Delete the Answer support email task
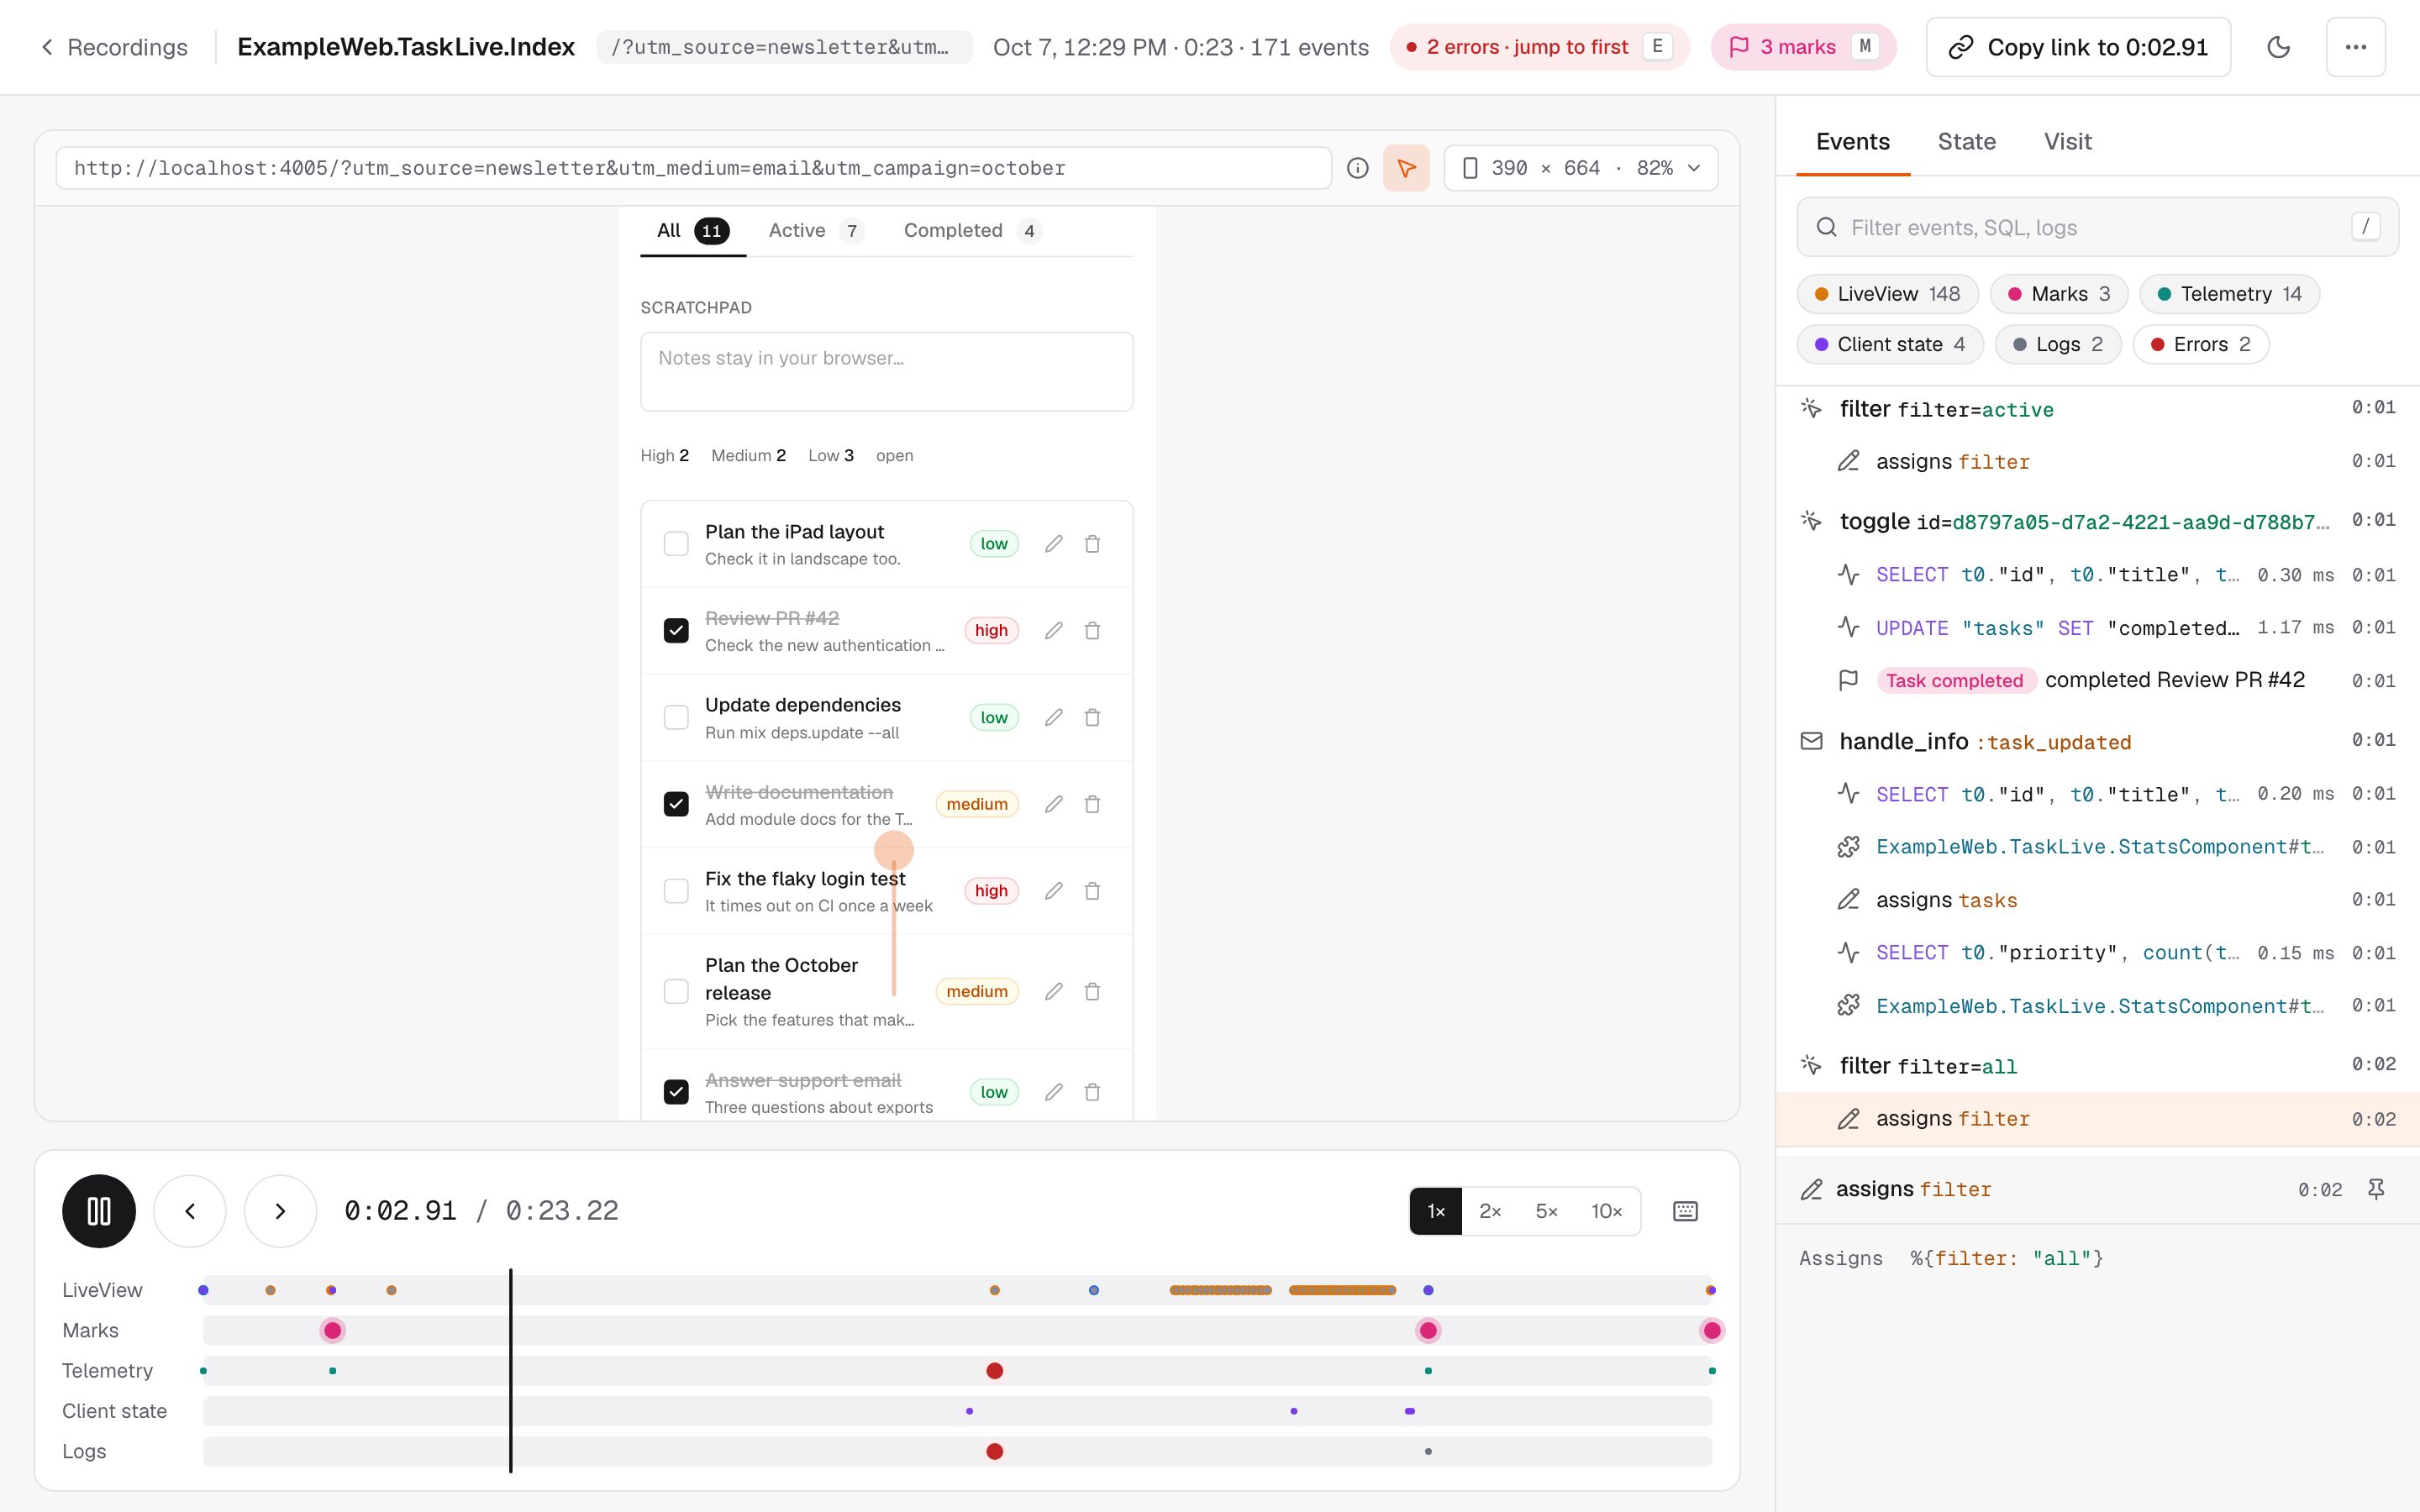 tap(1093, 1092)
